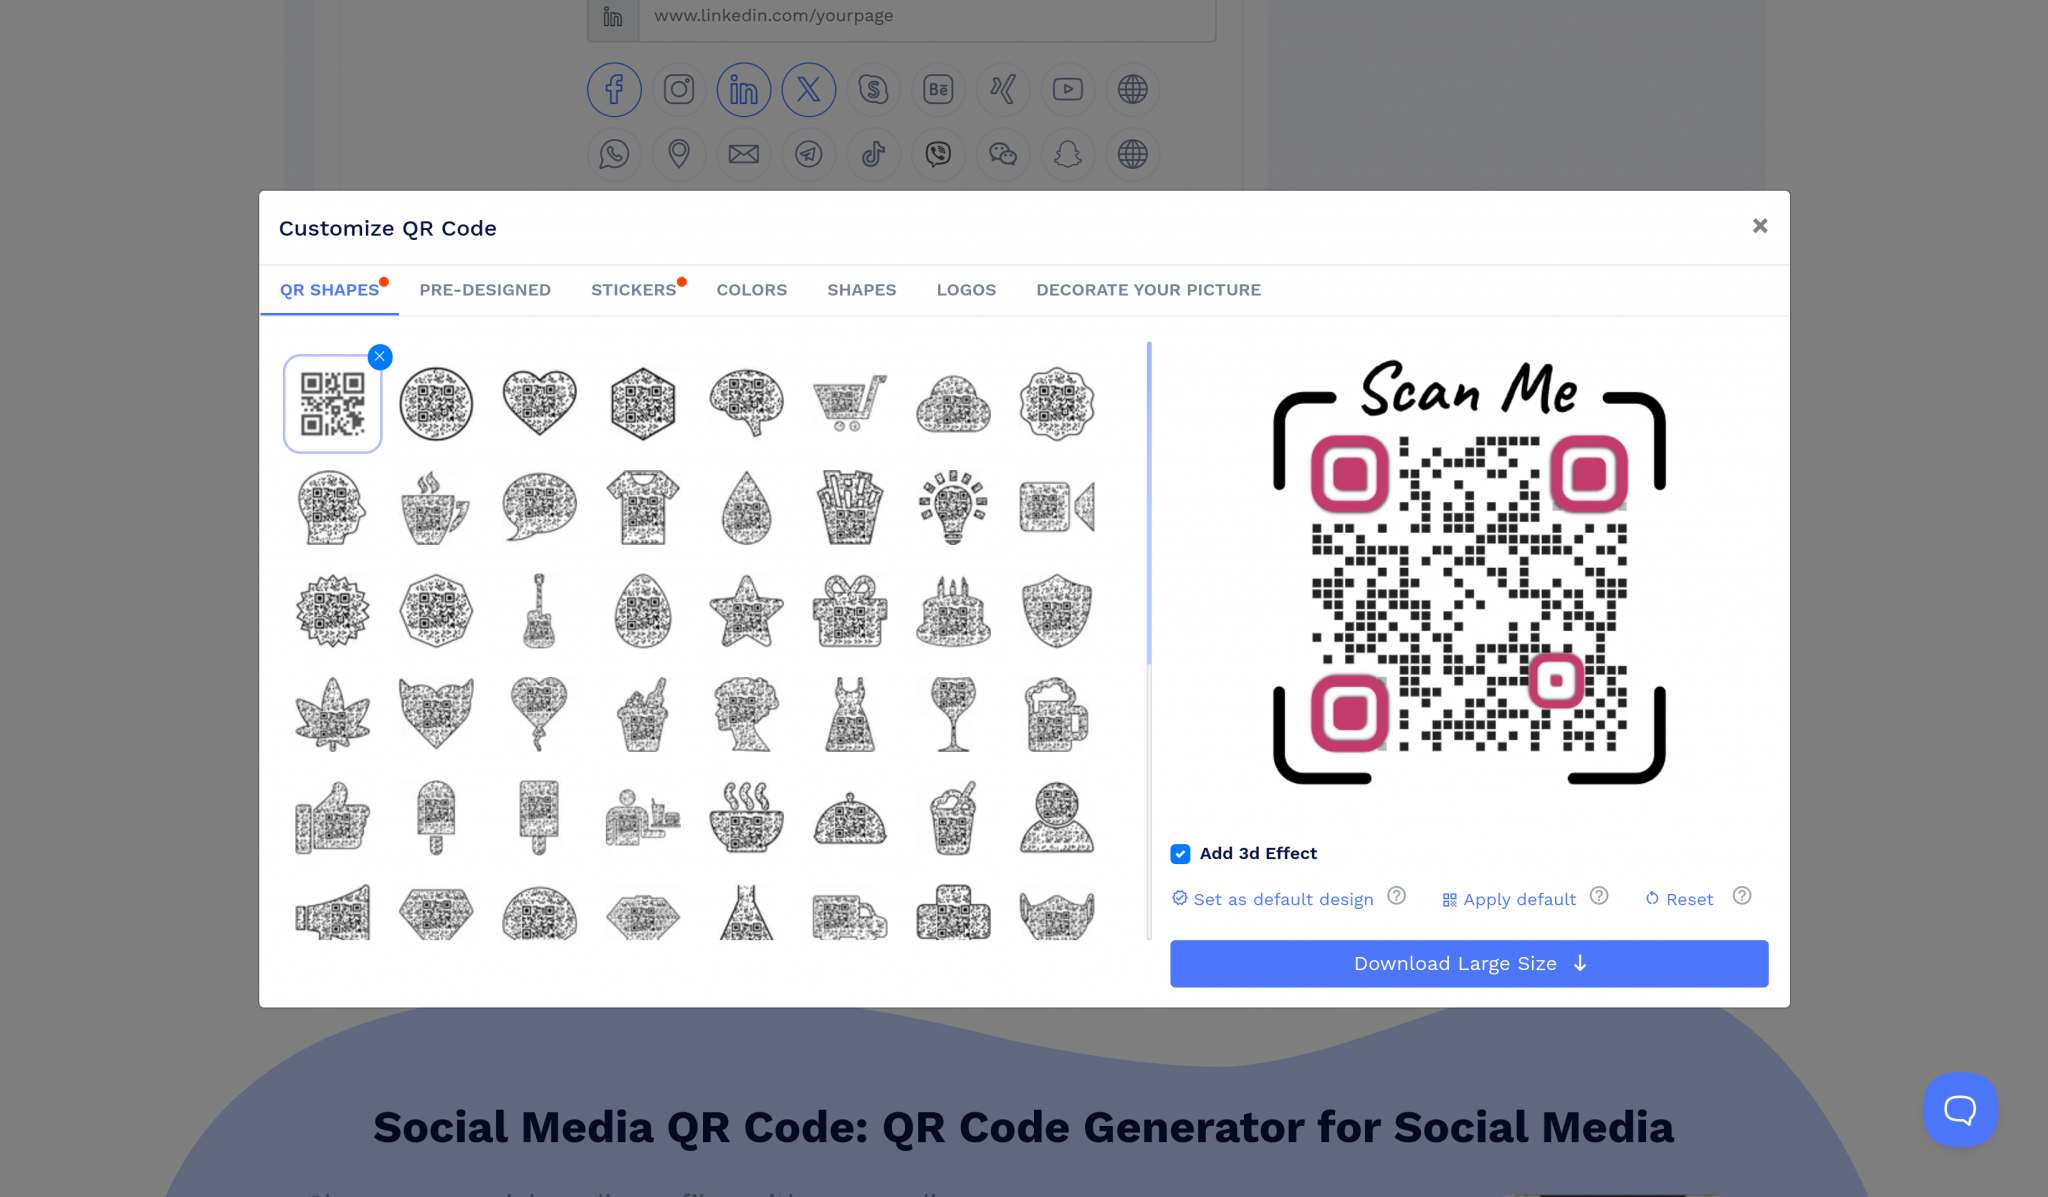This screenshot has width=2048, height=1197.
Task: Click the WhatsApp icon
Action: (614, 155)
